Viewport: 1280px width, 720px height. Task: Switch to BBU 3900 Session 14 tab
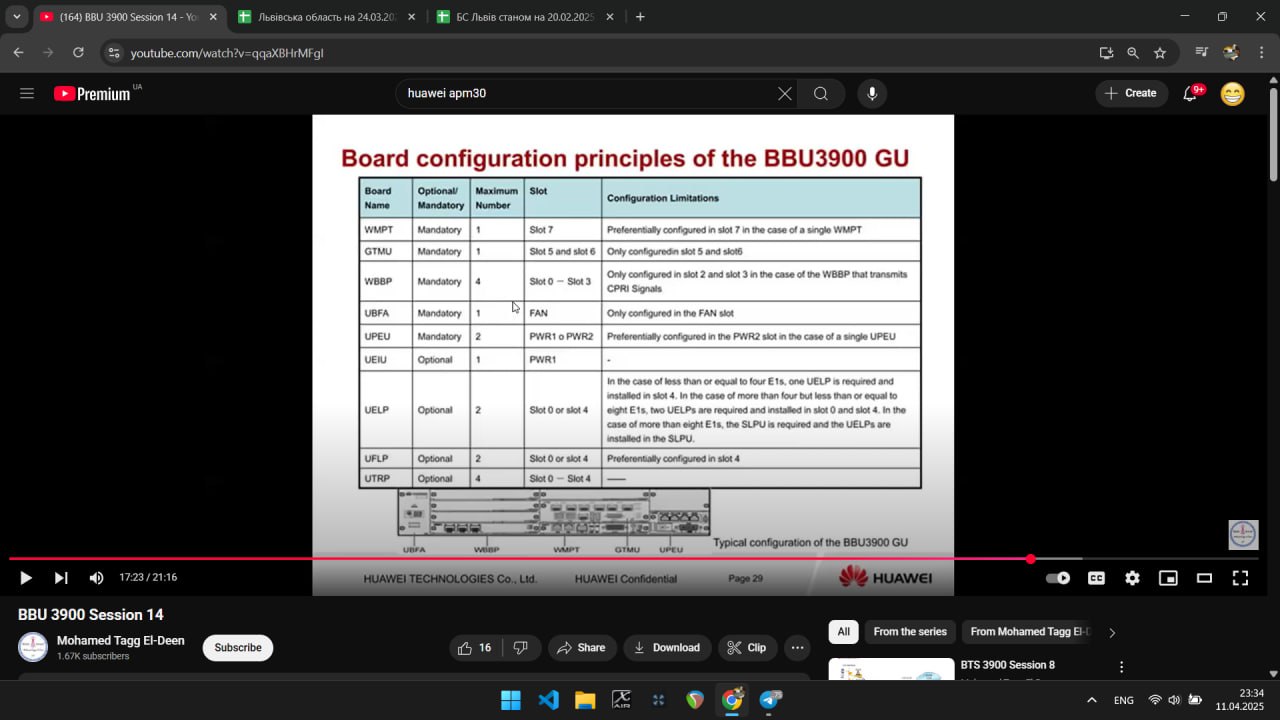128,17
